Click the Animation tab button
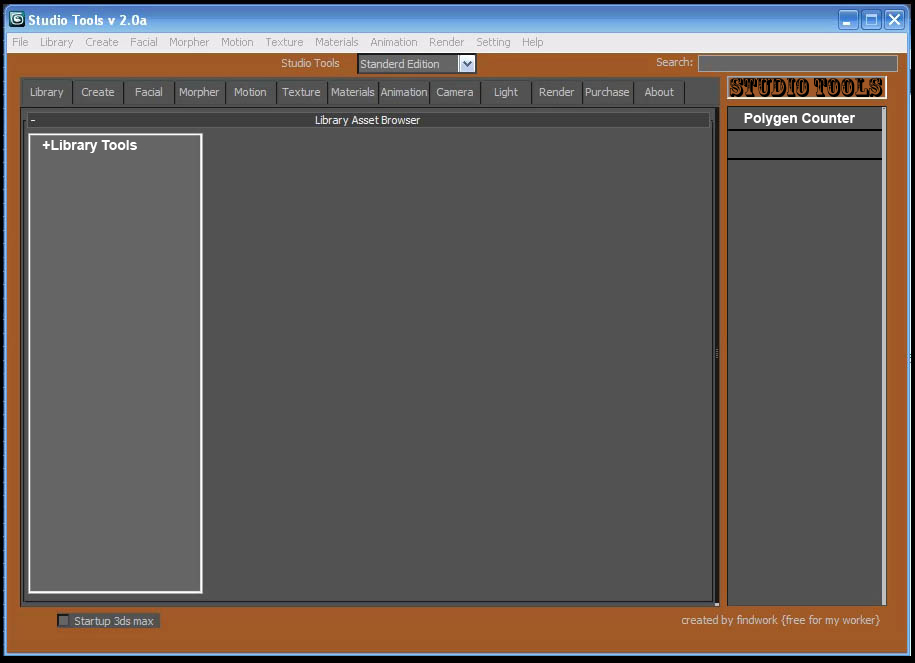 point(404,92)
